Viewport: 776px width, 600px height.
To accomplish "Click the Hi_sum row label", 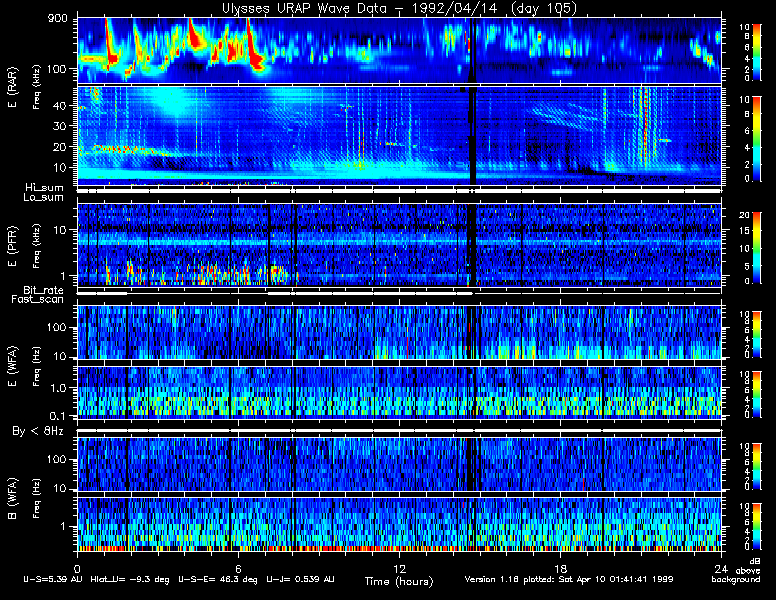I will (x=45, y=188).
